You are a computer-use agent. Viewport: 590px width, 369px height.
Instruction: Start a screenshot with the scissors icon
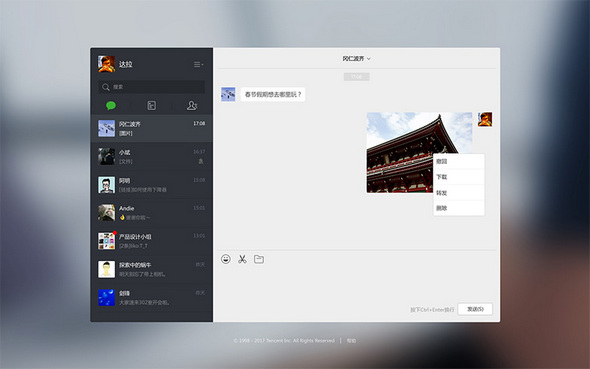click(242, 259)
